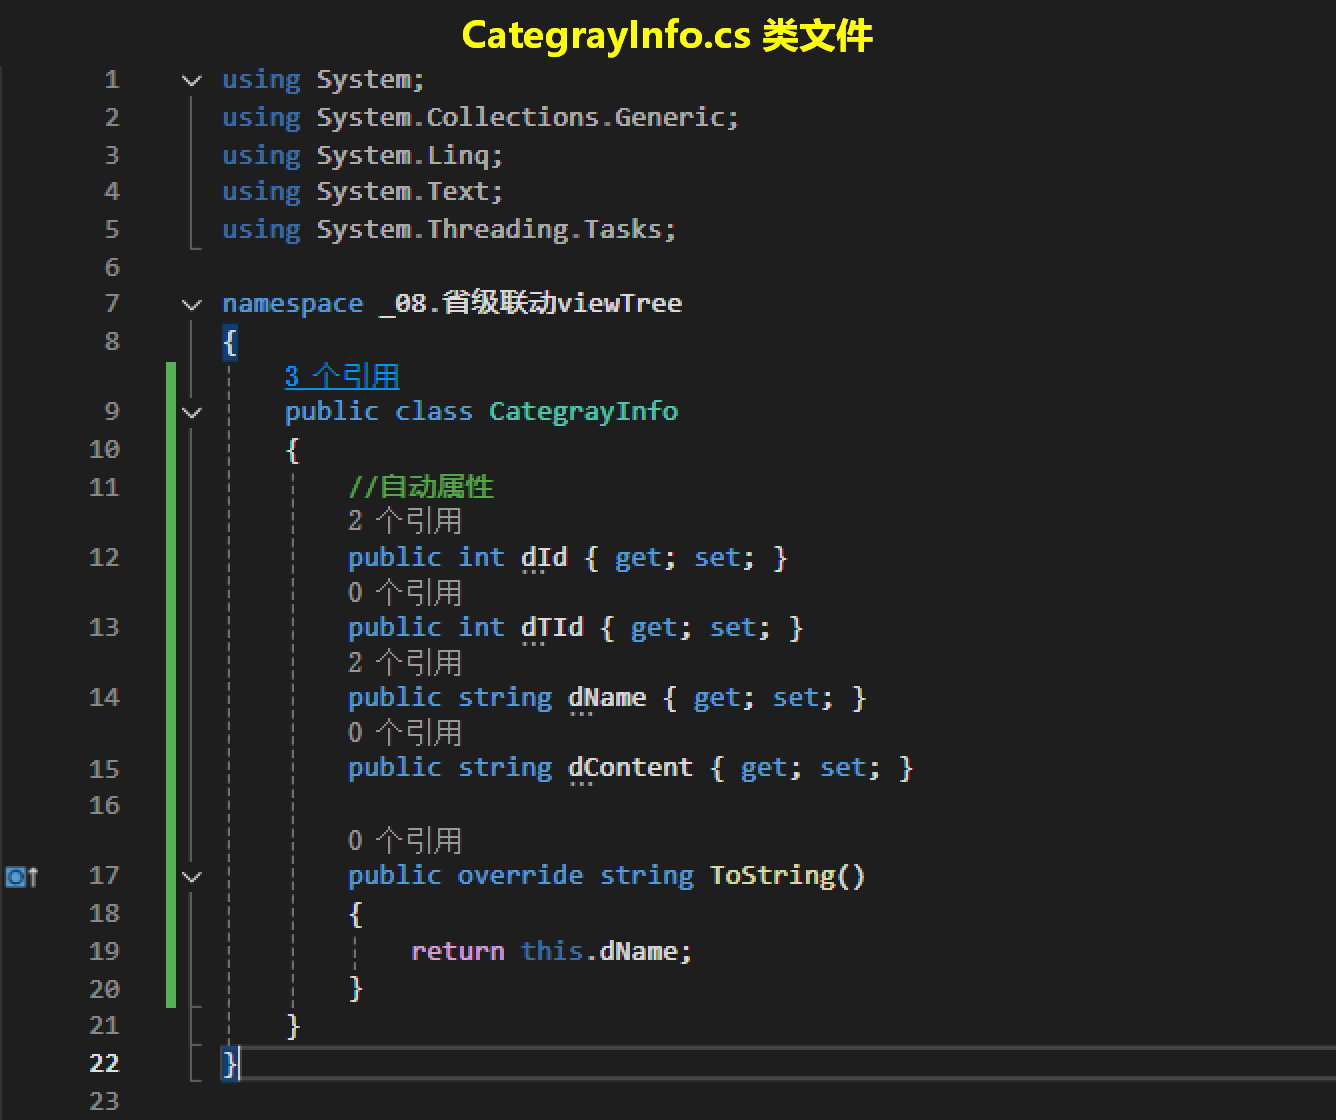Open the '3 个引用' references link above the class
The image size is (1336, 1120).
[x=342, y=377]
